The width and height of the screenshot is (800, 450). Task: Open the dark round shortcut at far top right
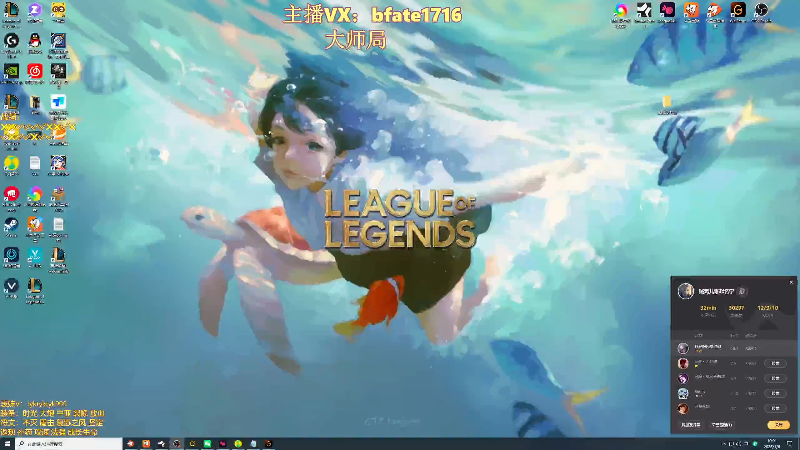pos(761,10)
